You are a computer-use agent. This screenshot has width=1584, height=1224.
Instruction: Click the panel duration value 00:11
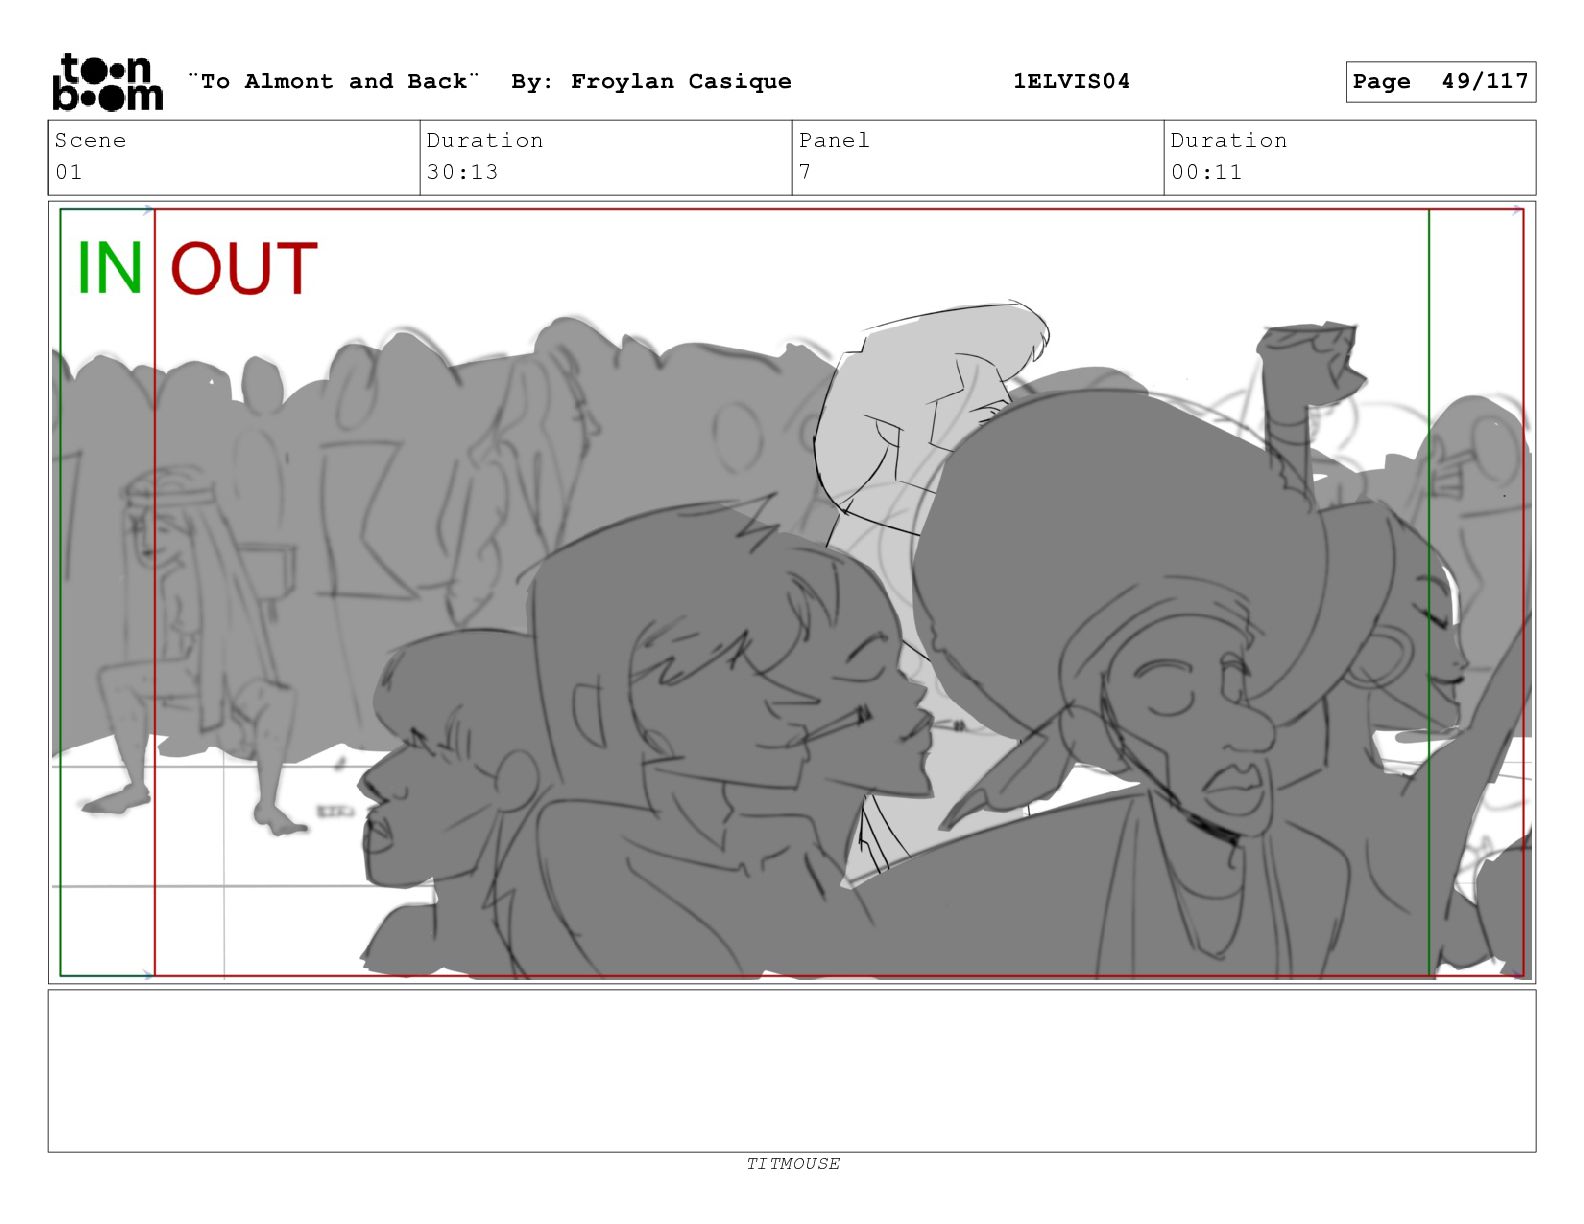[x=1206, y=172]
